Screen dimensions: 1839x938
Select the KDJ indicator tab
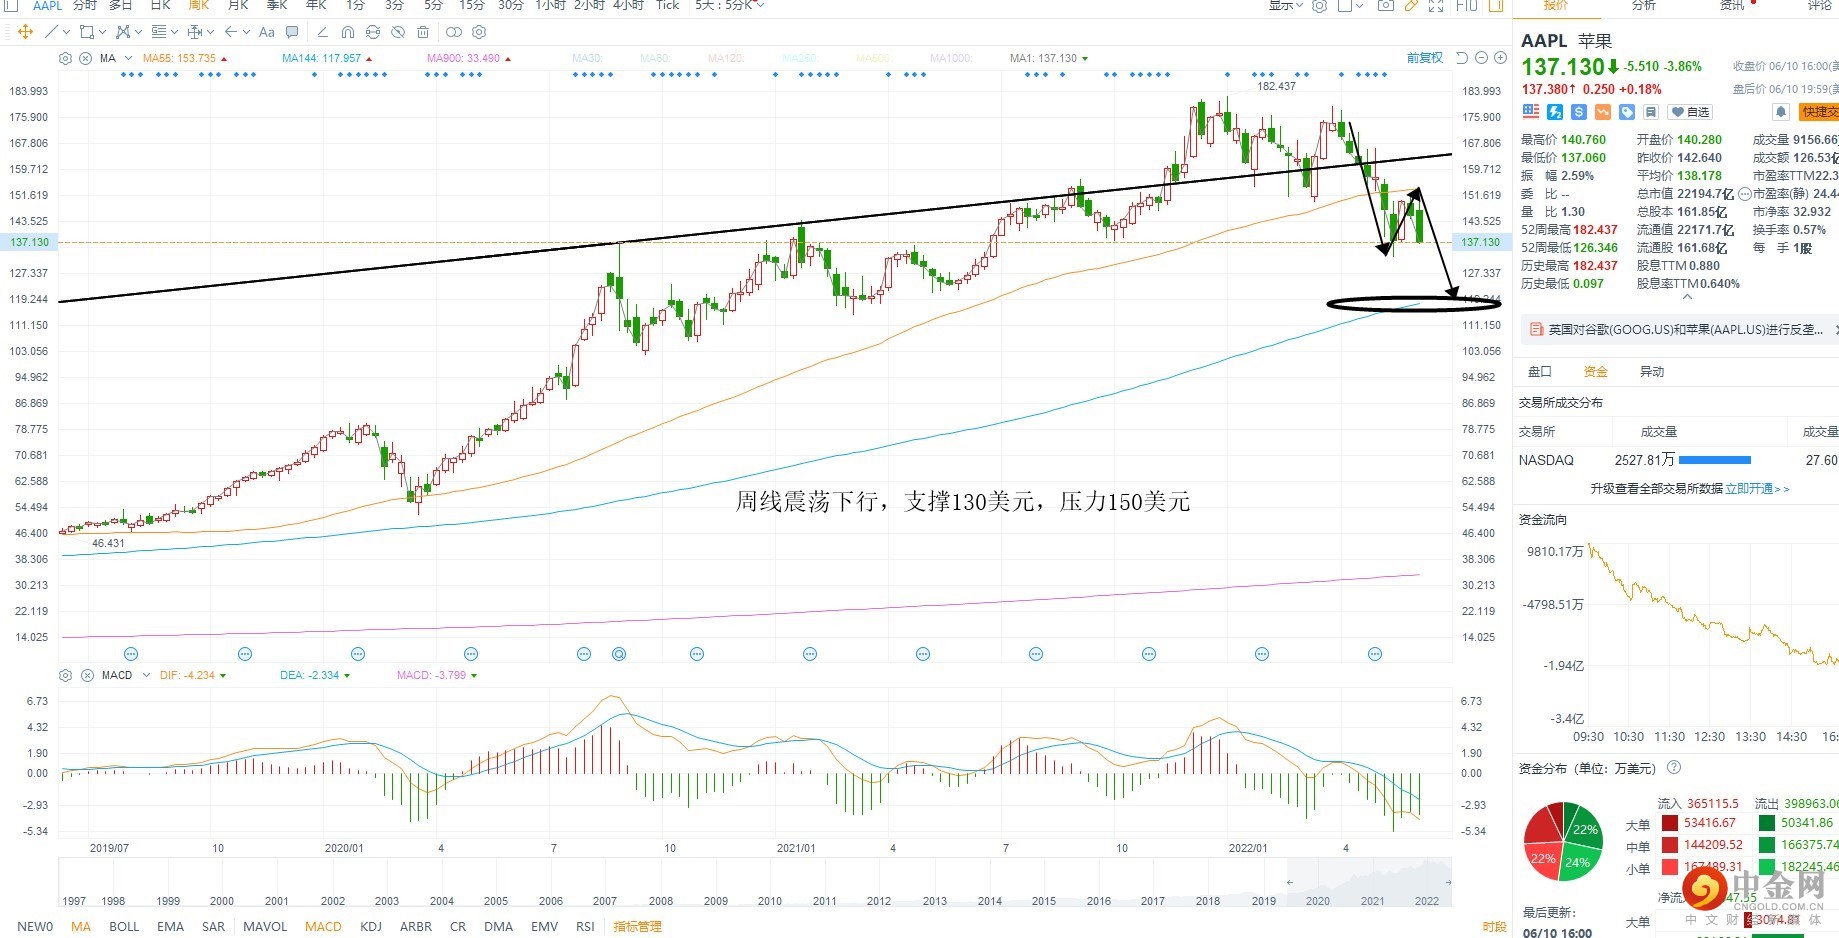[370, 926]
